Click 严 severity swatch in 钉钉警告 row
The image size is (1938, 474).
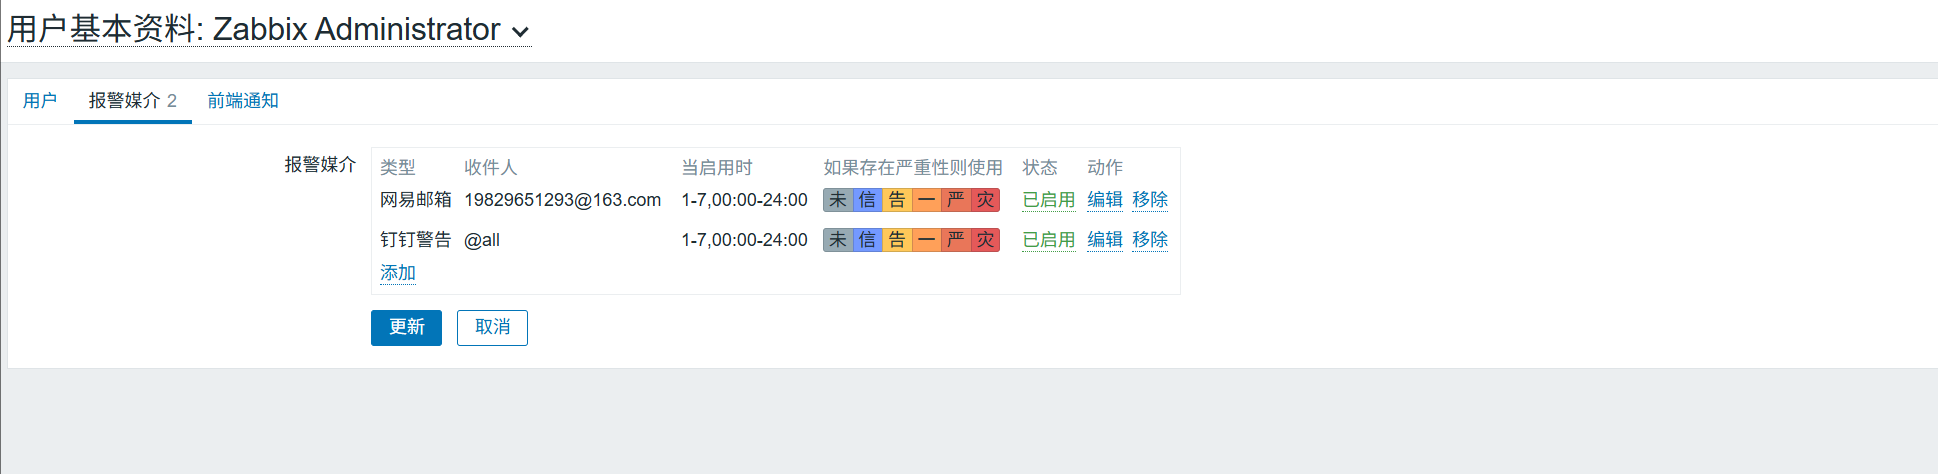(956, 240)
